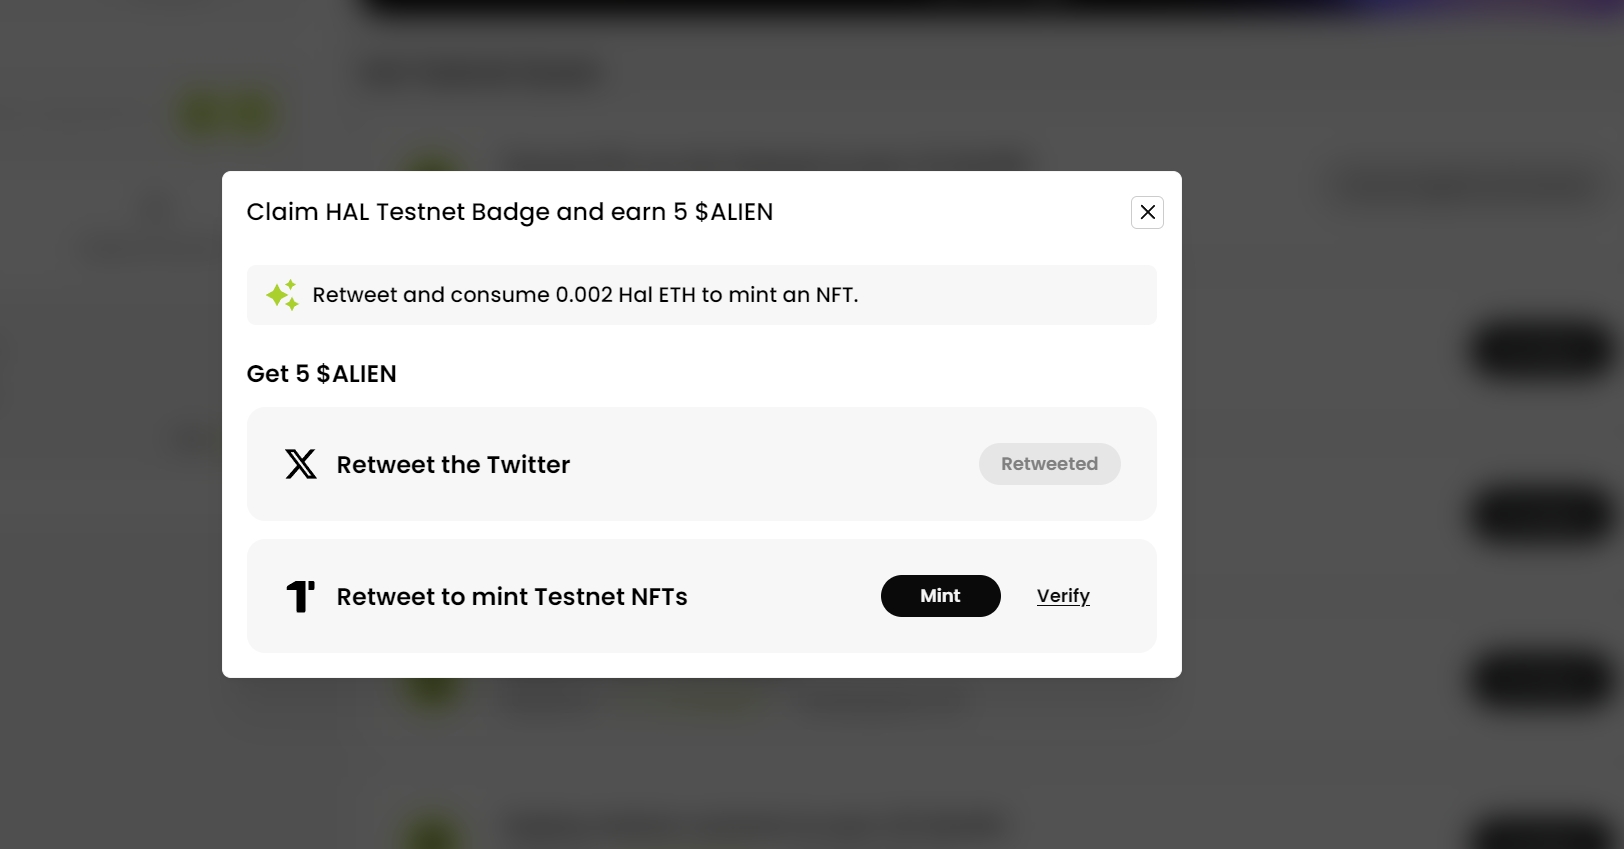Screen dimensions: 1624x849
Task: Click the "Retweet the Twitter" task label
Action: 453,465
